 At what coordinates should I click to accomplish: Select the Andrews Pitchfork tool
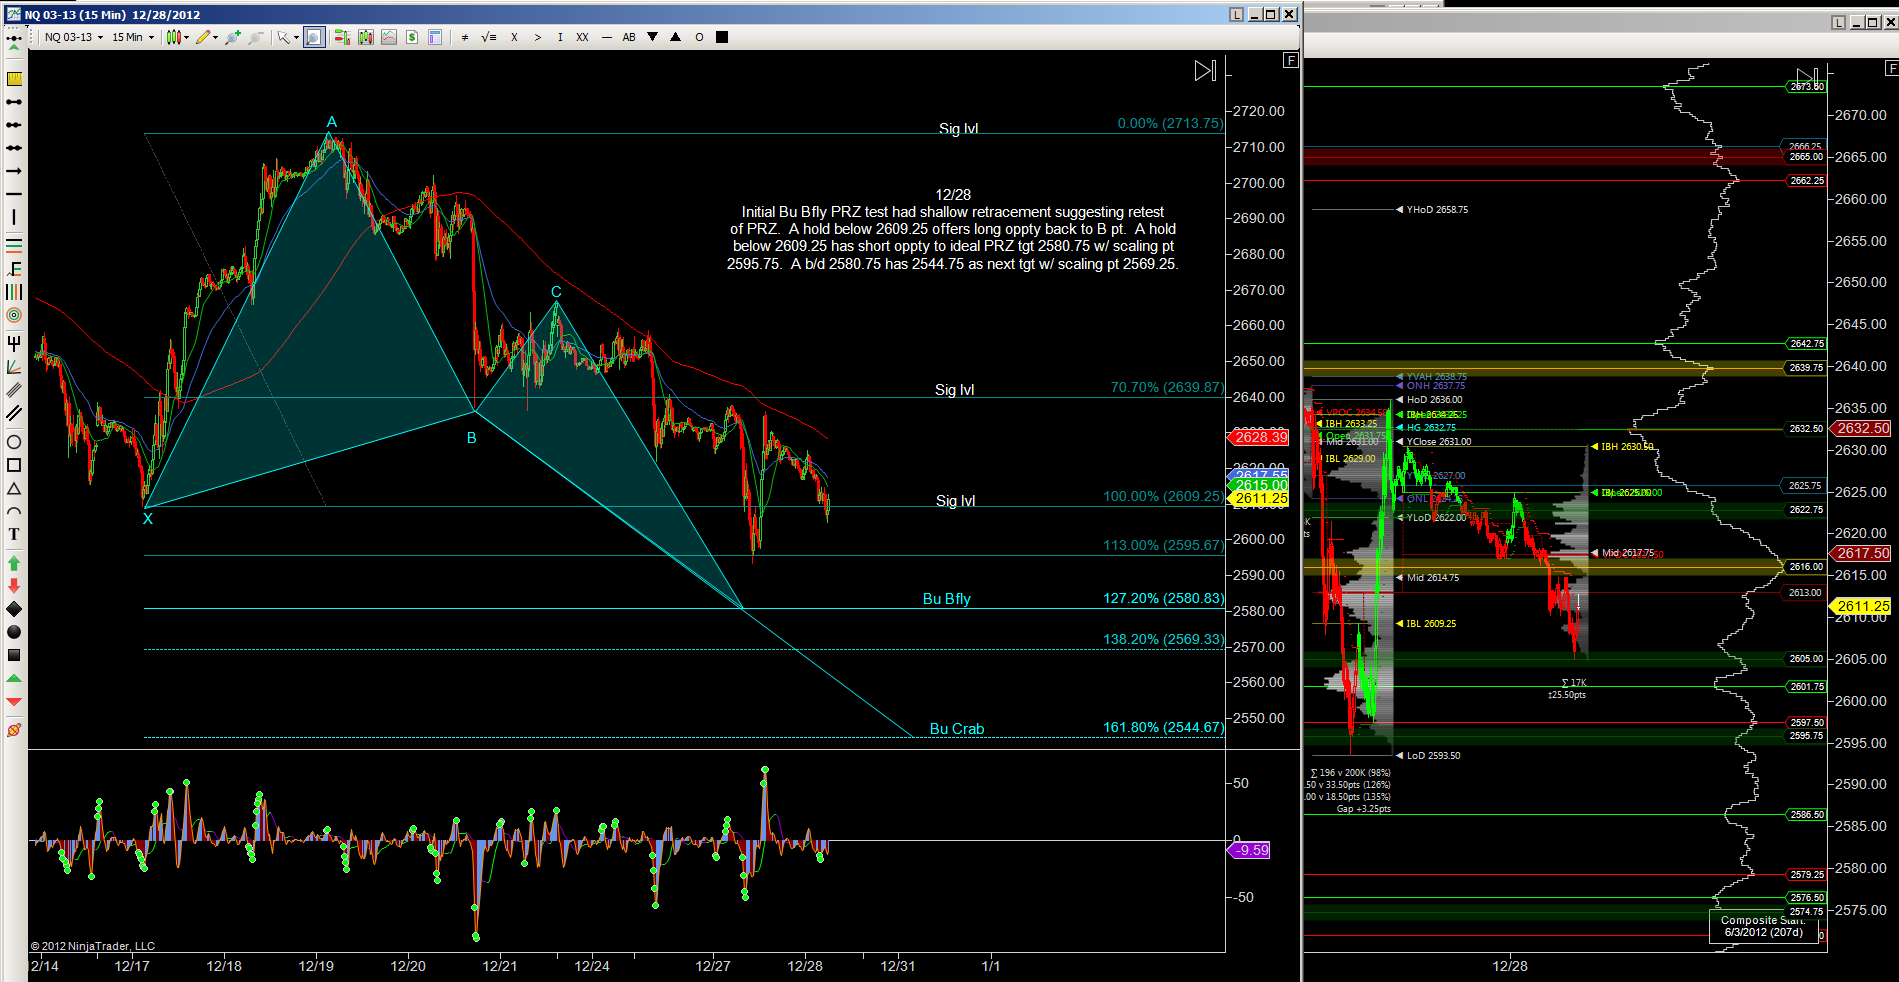[14, 343]
